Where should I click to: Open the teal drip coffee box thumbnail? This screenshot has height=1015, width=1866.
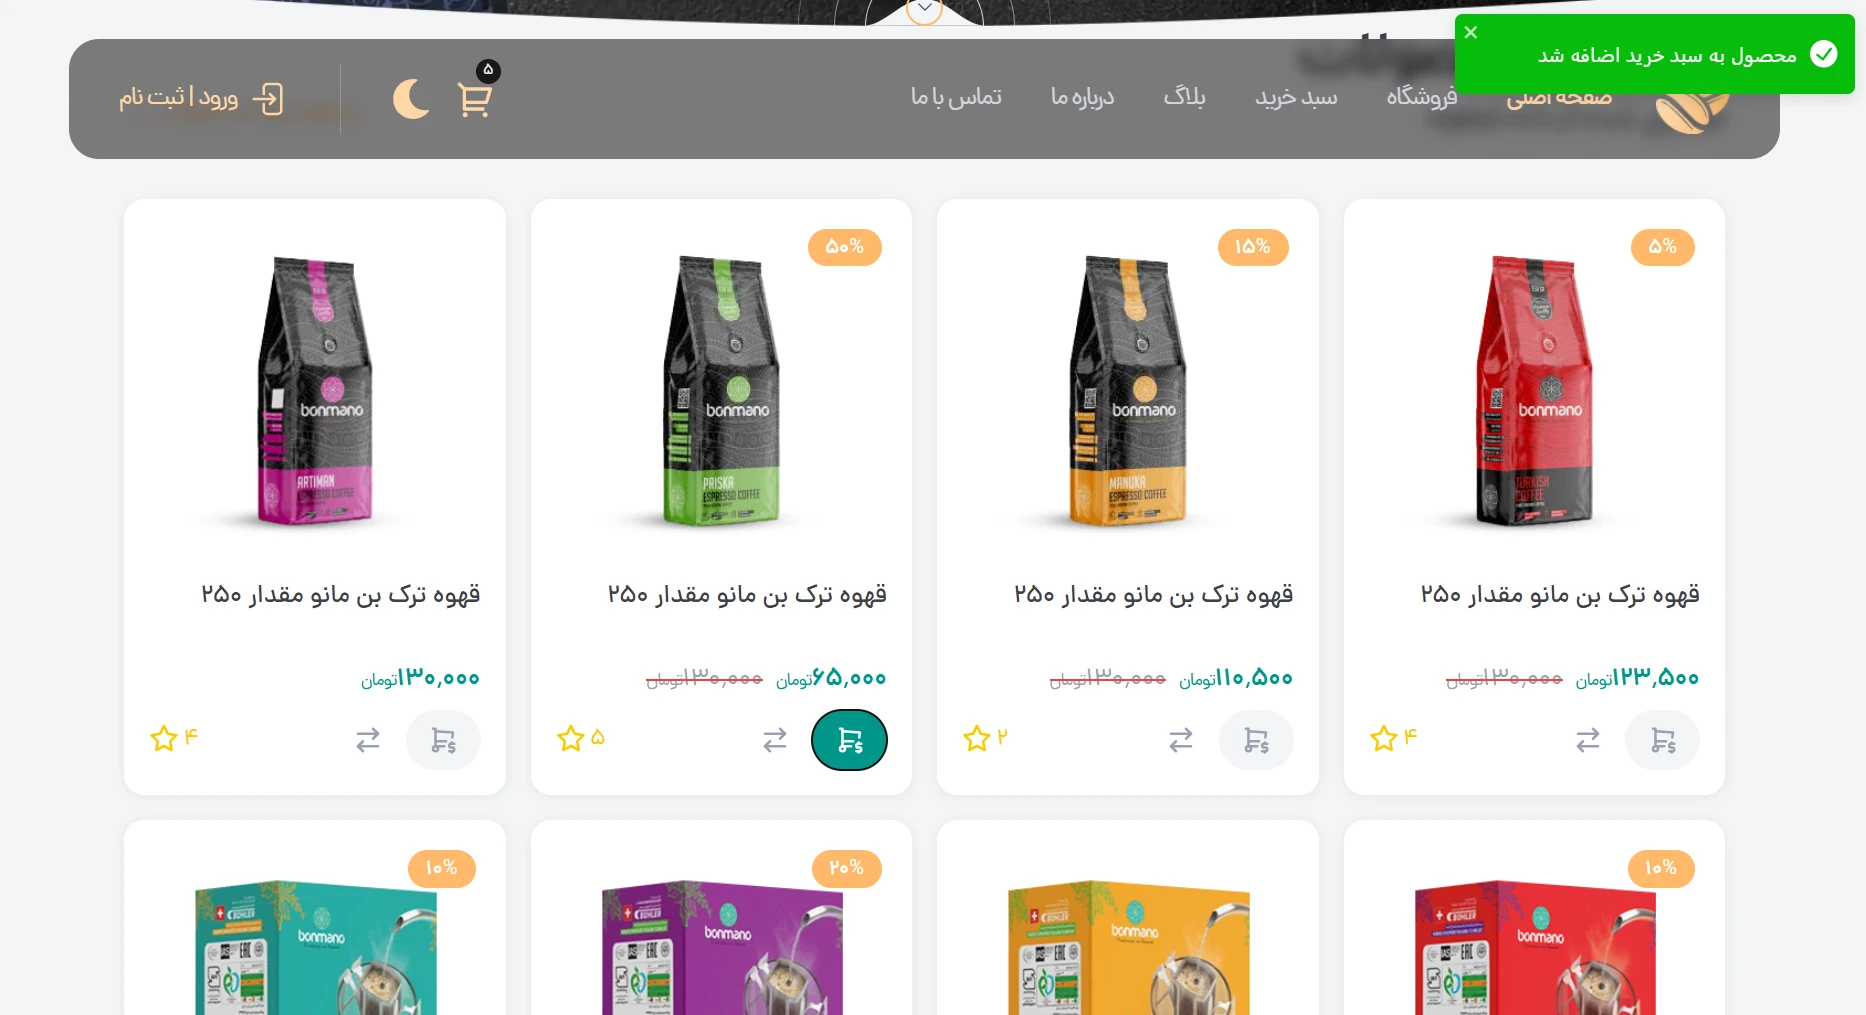pyautogui.click(x=315, y=947)
